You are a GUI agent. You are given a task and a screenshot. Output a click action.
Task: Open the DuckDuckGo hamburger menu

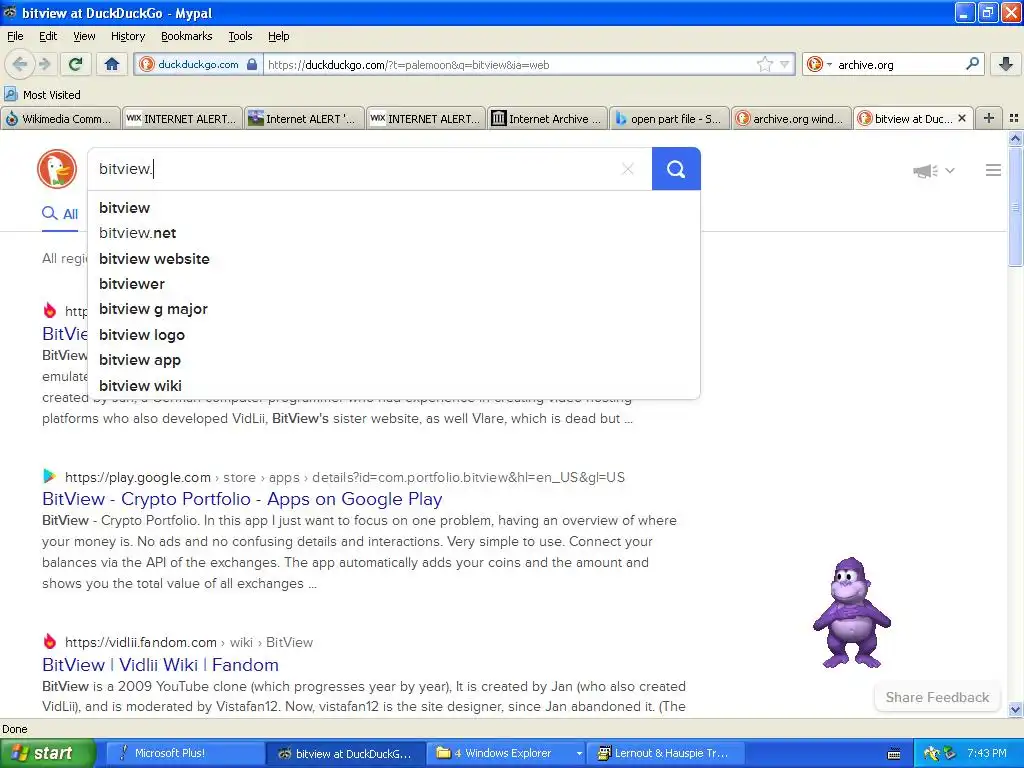pyautogui.click(x=993, y=170)
